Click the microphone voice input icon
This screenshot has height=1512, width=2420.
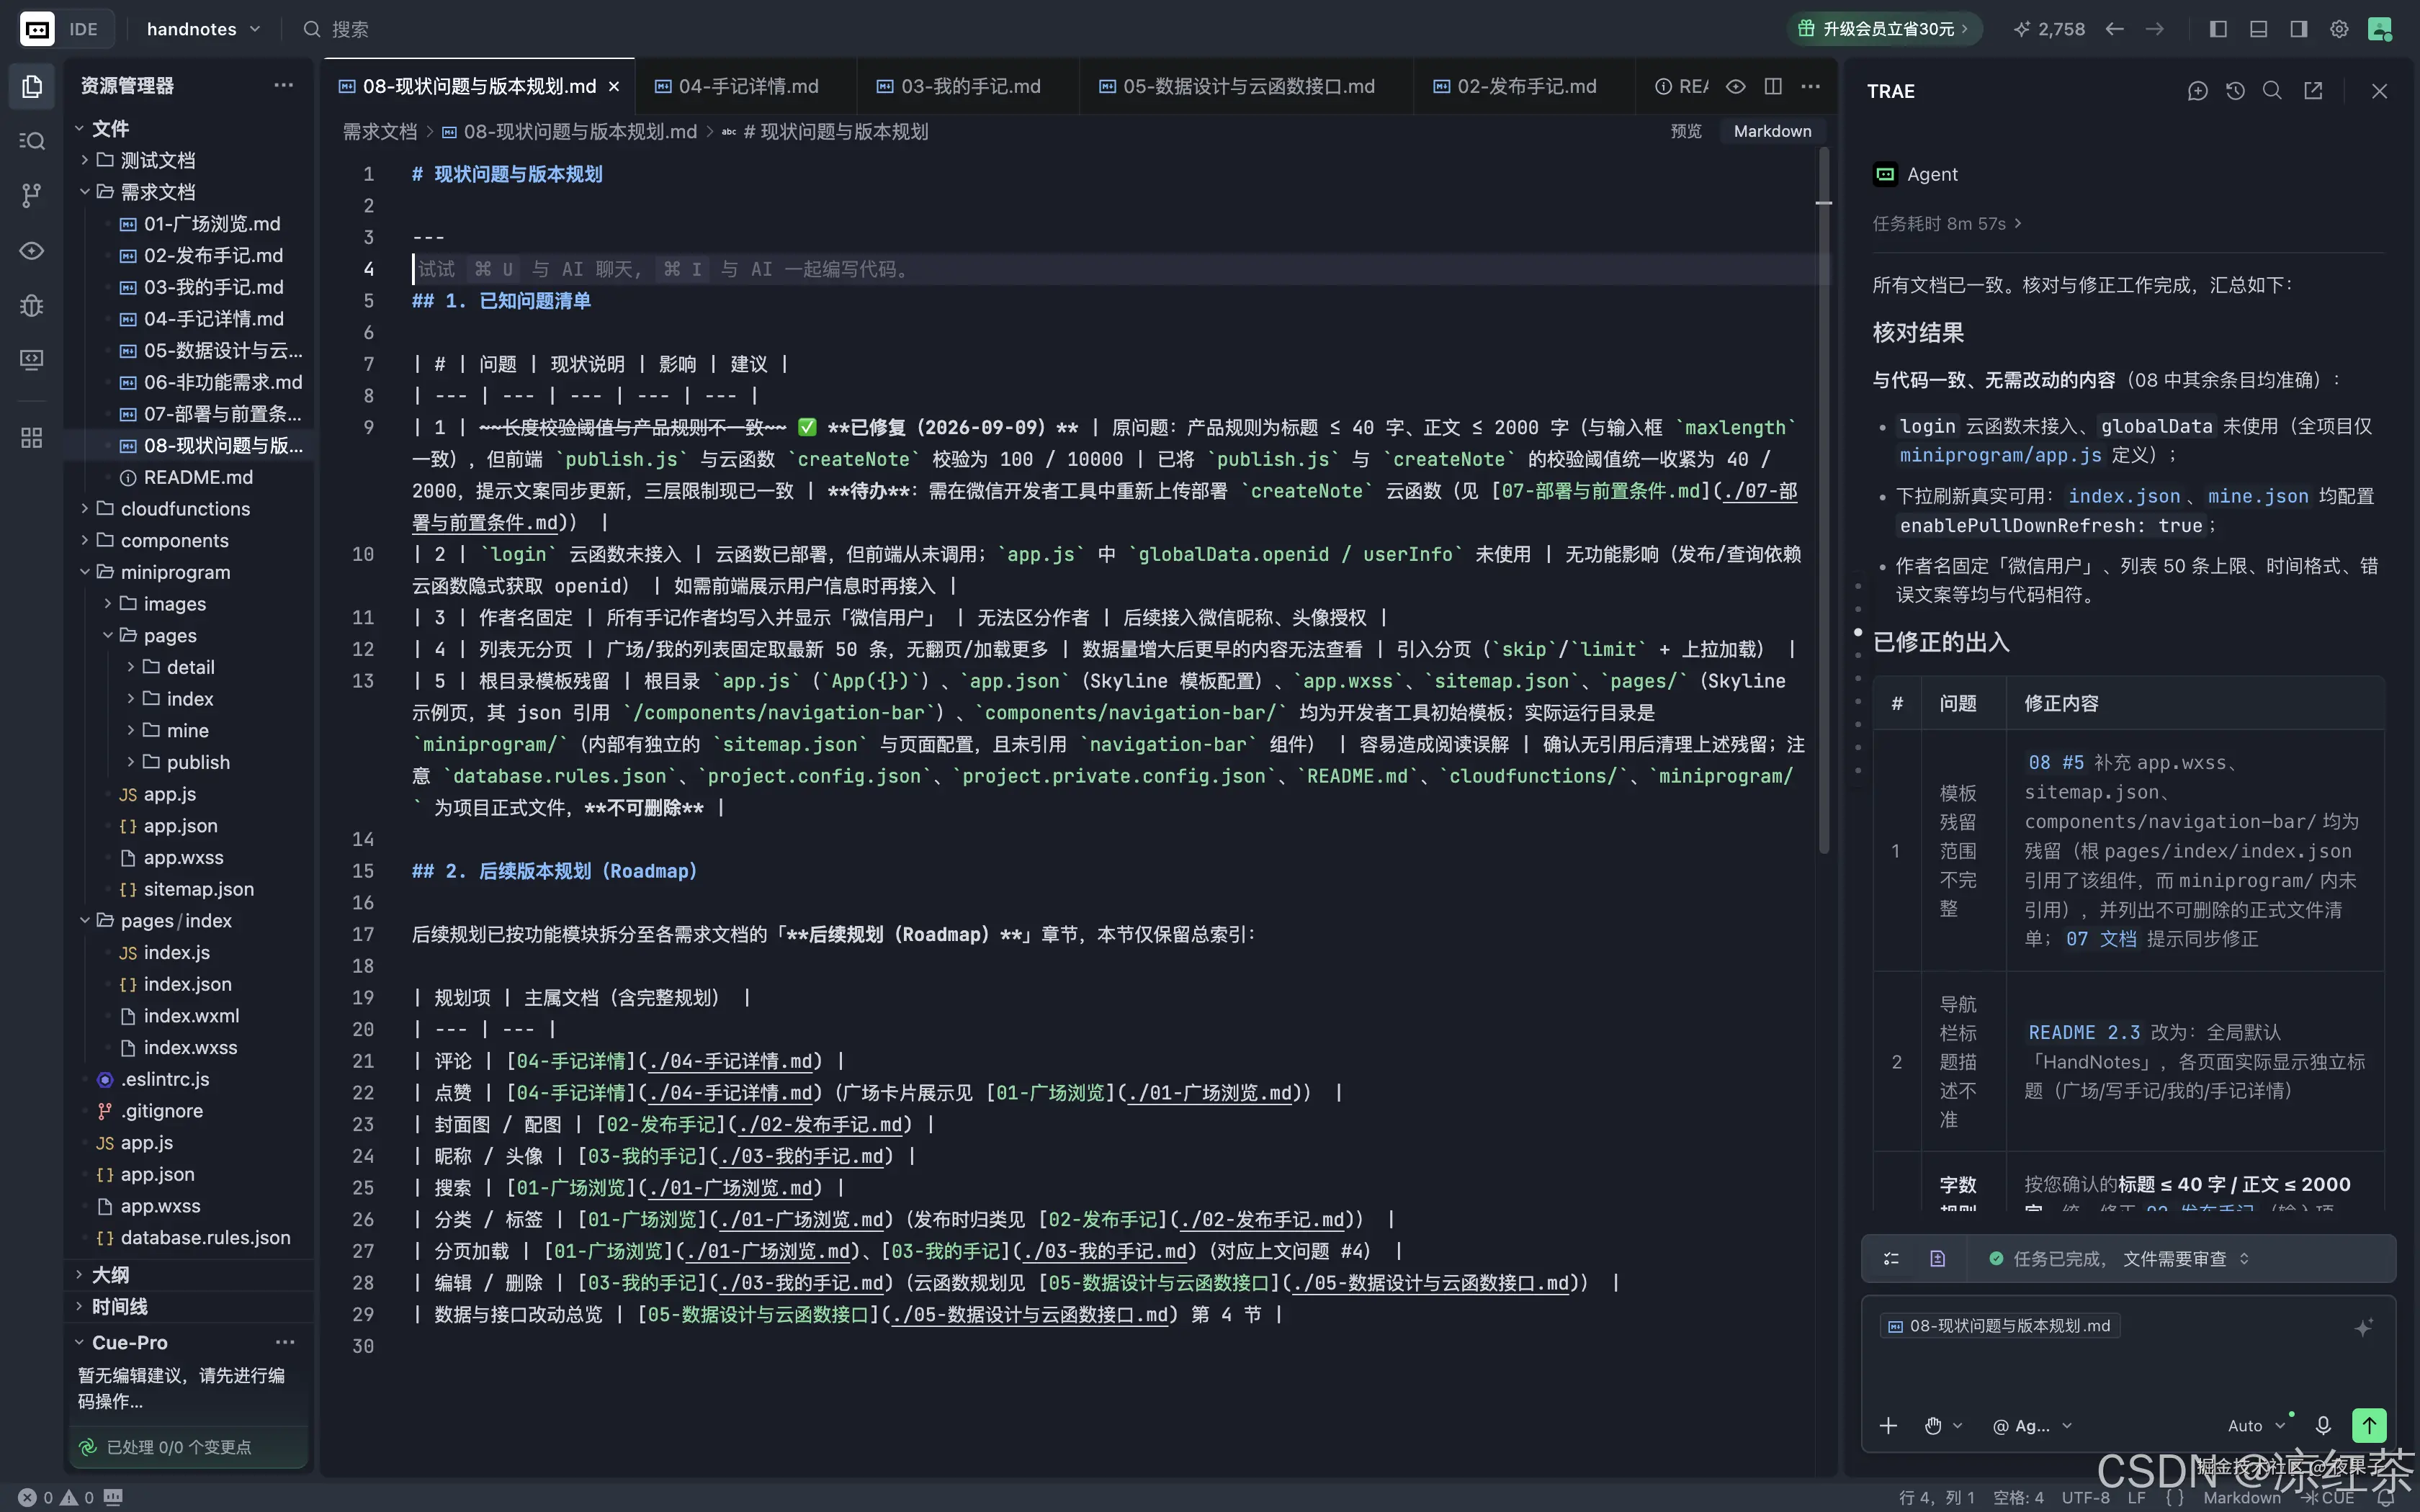click(2323, 1425)
